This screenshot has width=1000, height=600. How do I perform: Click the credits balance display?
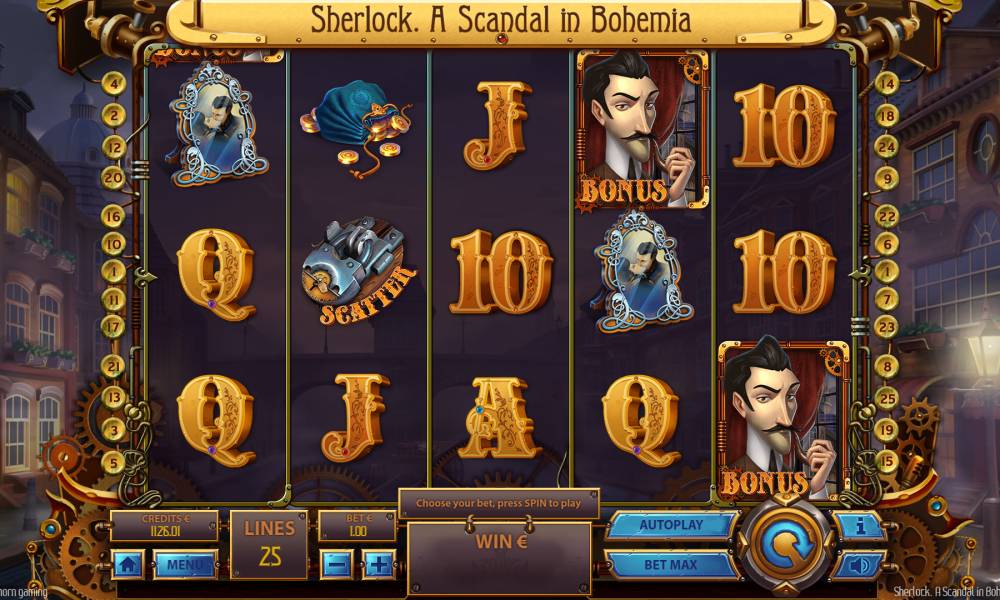(x=165, y=525)
